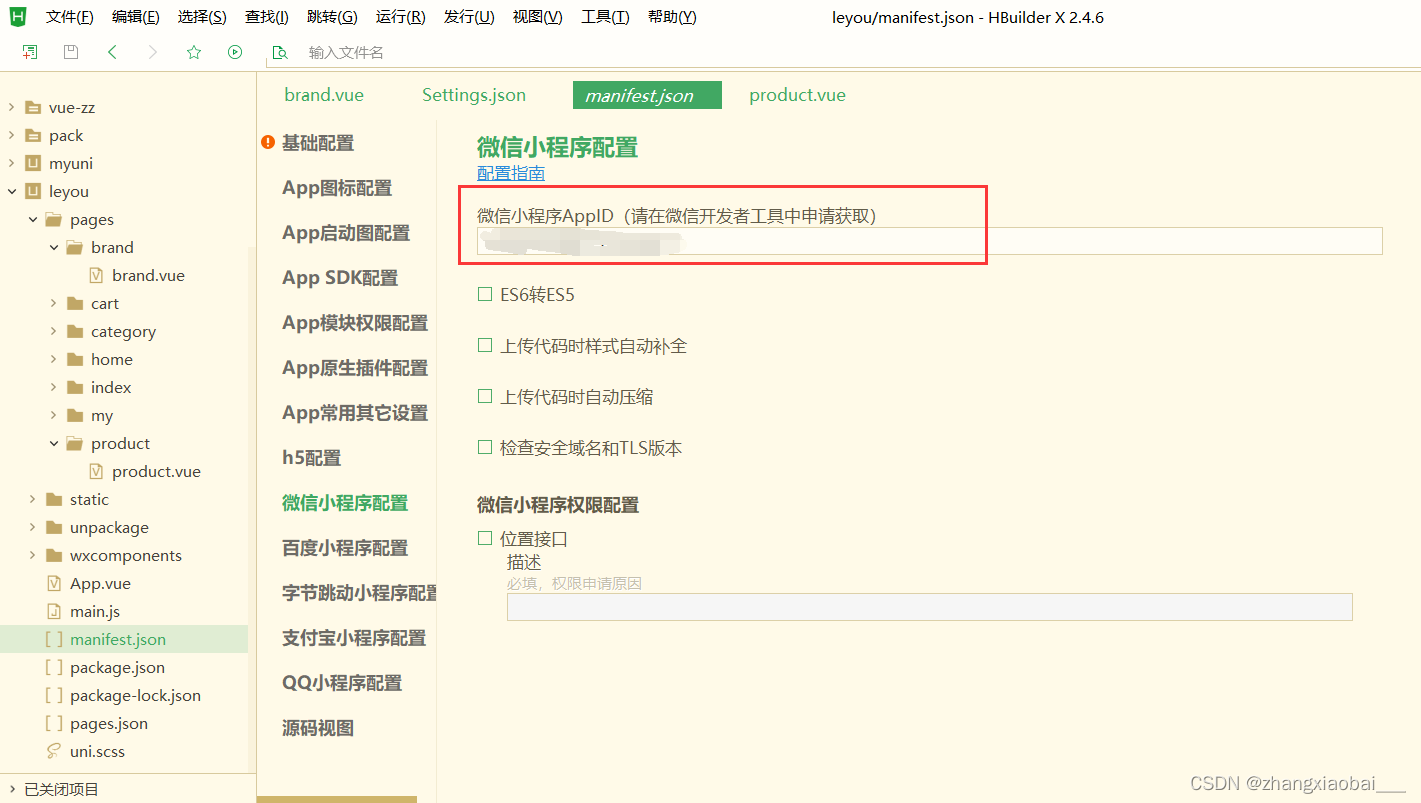Click the cart folder icon
The image size is (1421, 803).
click(75, 303)
